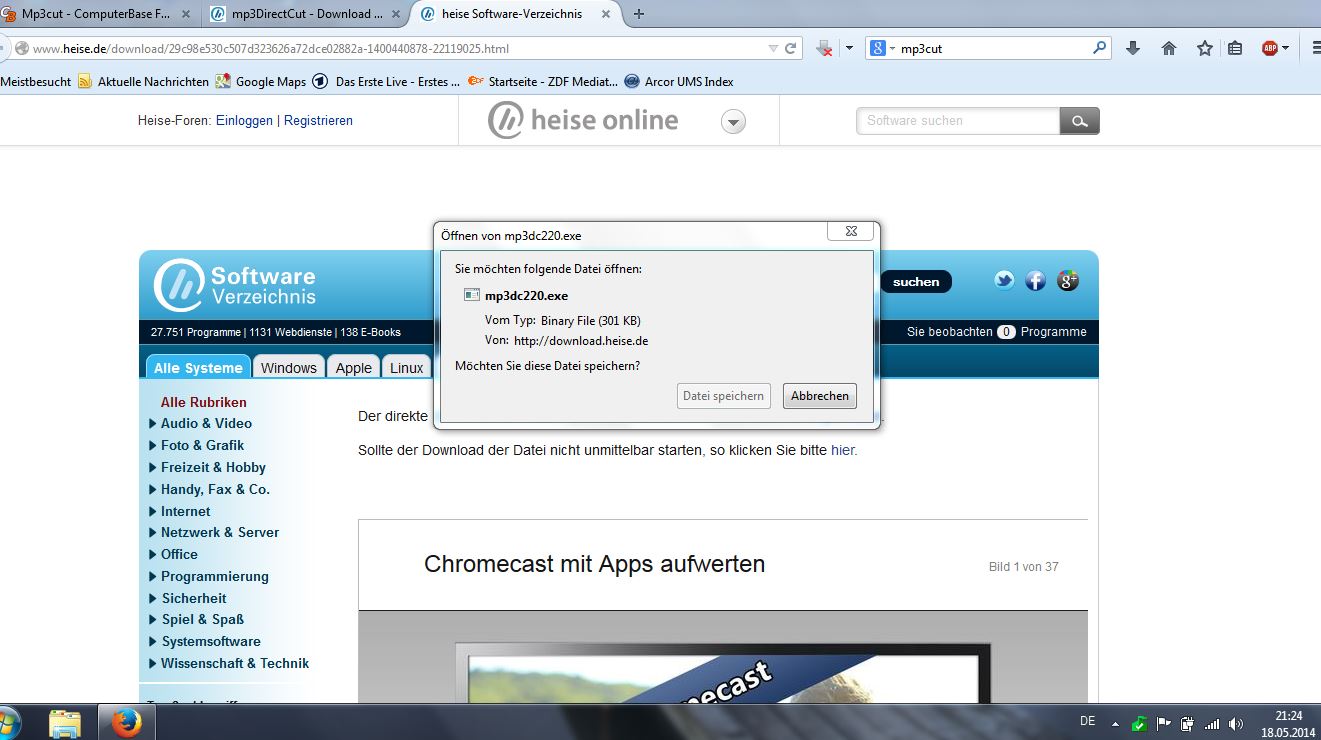Select the Windows systems tab
The image size is (1321, 740).
(289, 367)
